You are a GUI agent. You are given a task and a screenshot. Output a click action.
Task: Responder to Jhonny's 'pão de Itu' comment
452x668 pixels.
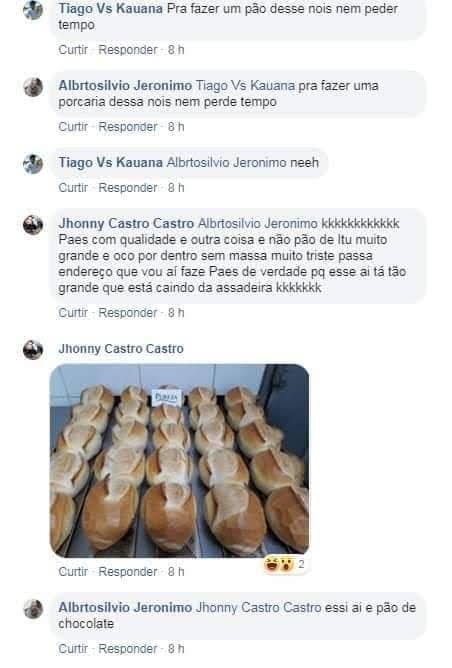[x=128, y=313]
